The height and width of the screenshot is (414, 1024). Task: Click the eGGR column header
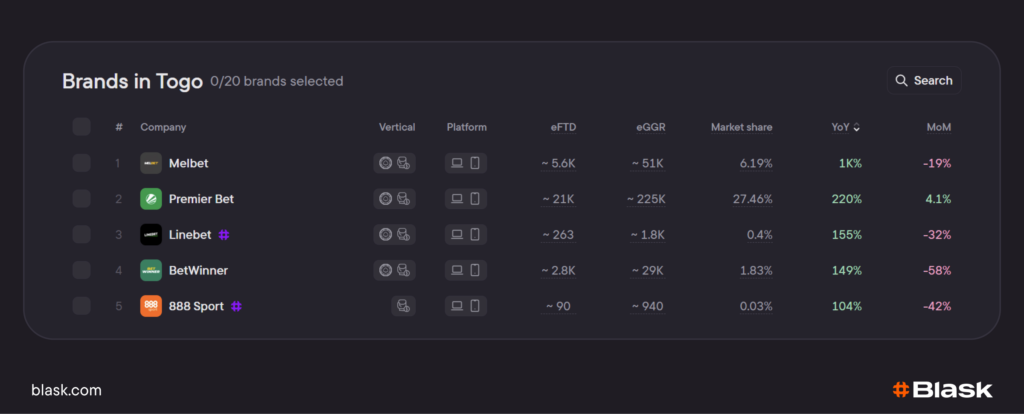(x=650, y=127)
